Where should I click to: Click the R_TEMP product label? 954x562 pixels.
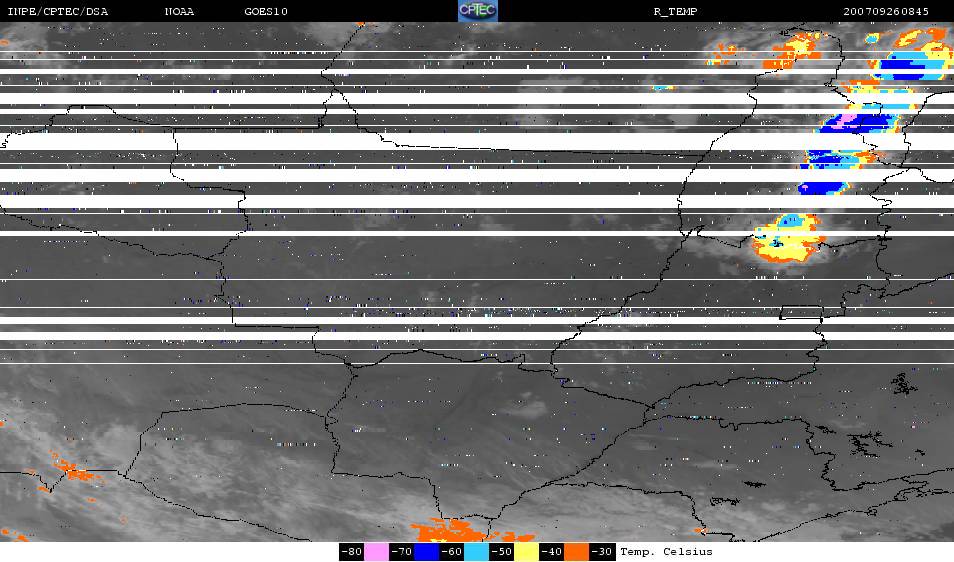coord(675,12)
